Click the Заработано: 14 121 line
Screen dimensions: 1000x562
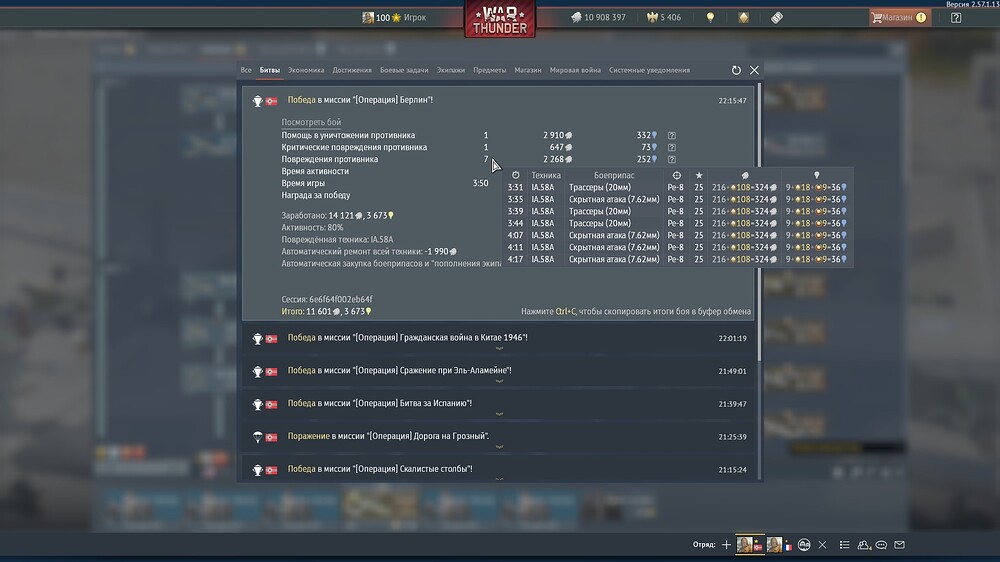[338, 216]
